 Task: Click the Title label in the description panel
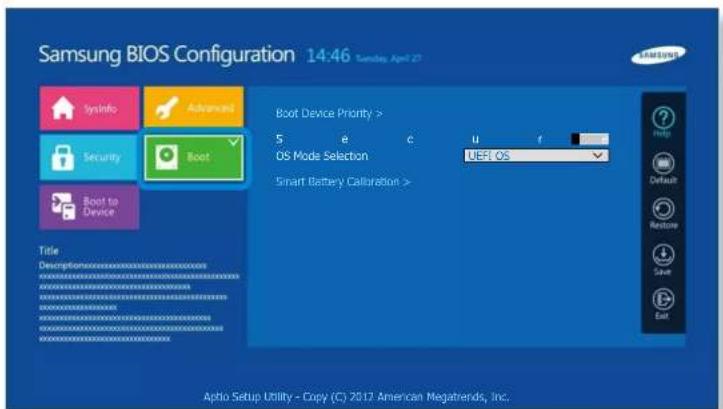click(48, 250)
